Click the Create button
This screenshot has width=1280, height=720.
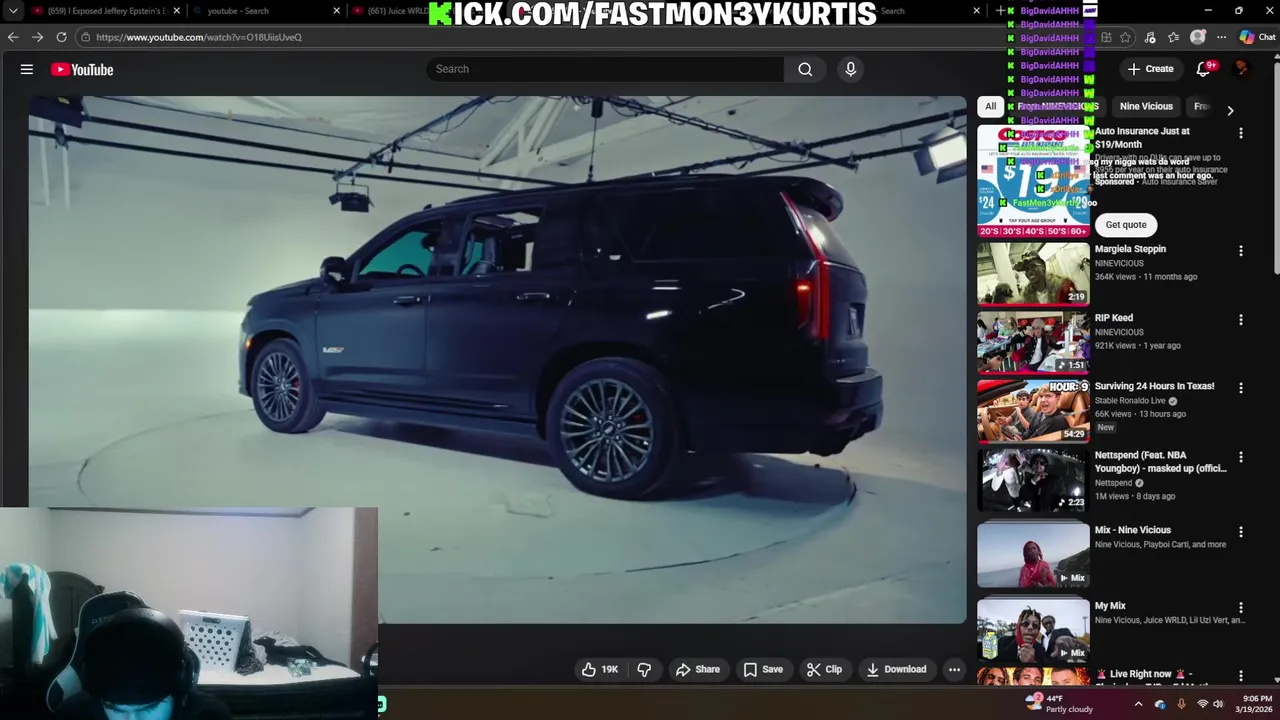pos(1151,69)
